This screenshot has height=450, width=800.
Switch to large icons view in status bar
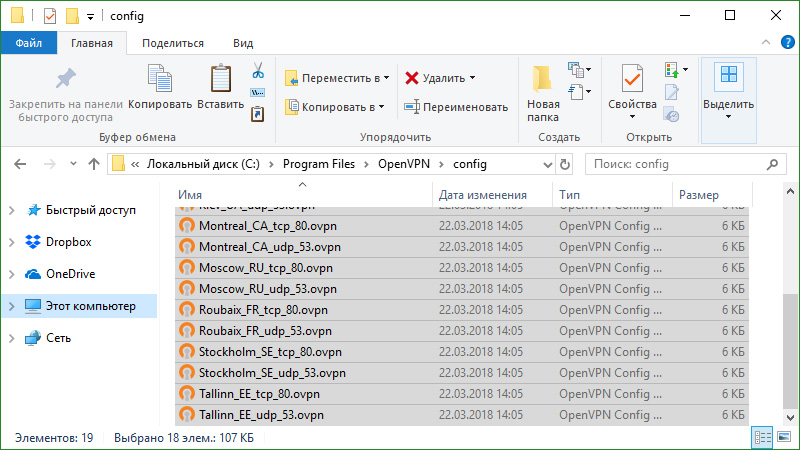point(785,438)
